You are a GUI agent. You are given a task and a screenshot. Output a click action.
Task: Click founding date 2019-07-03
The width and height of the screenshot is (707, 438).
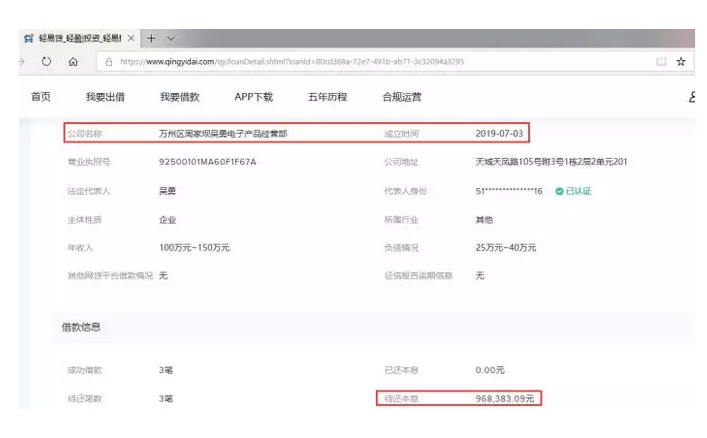coord(499,134)
